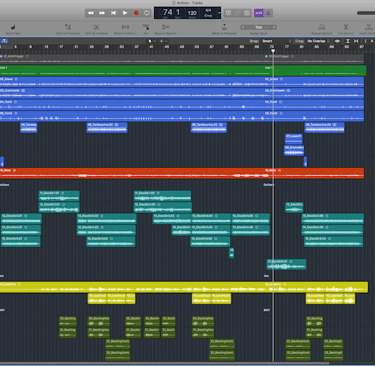Select the 06_Tambourine.04 audio region
Screen dimensions: 375x366
tap(325, 128)
